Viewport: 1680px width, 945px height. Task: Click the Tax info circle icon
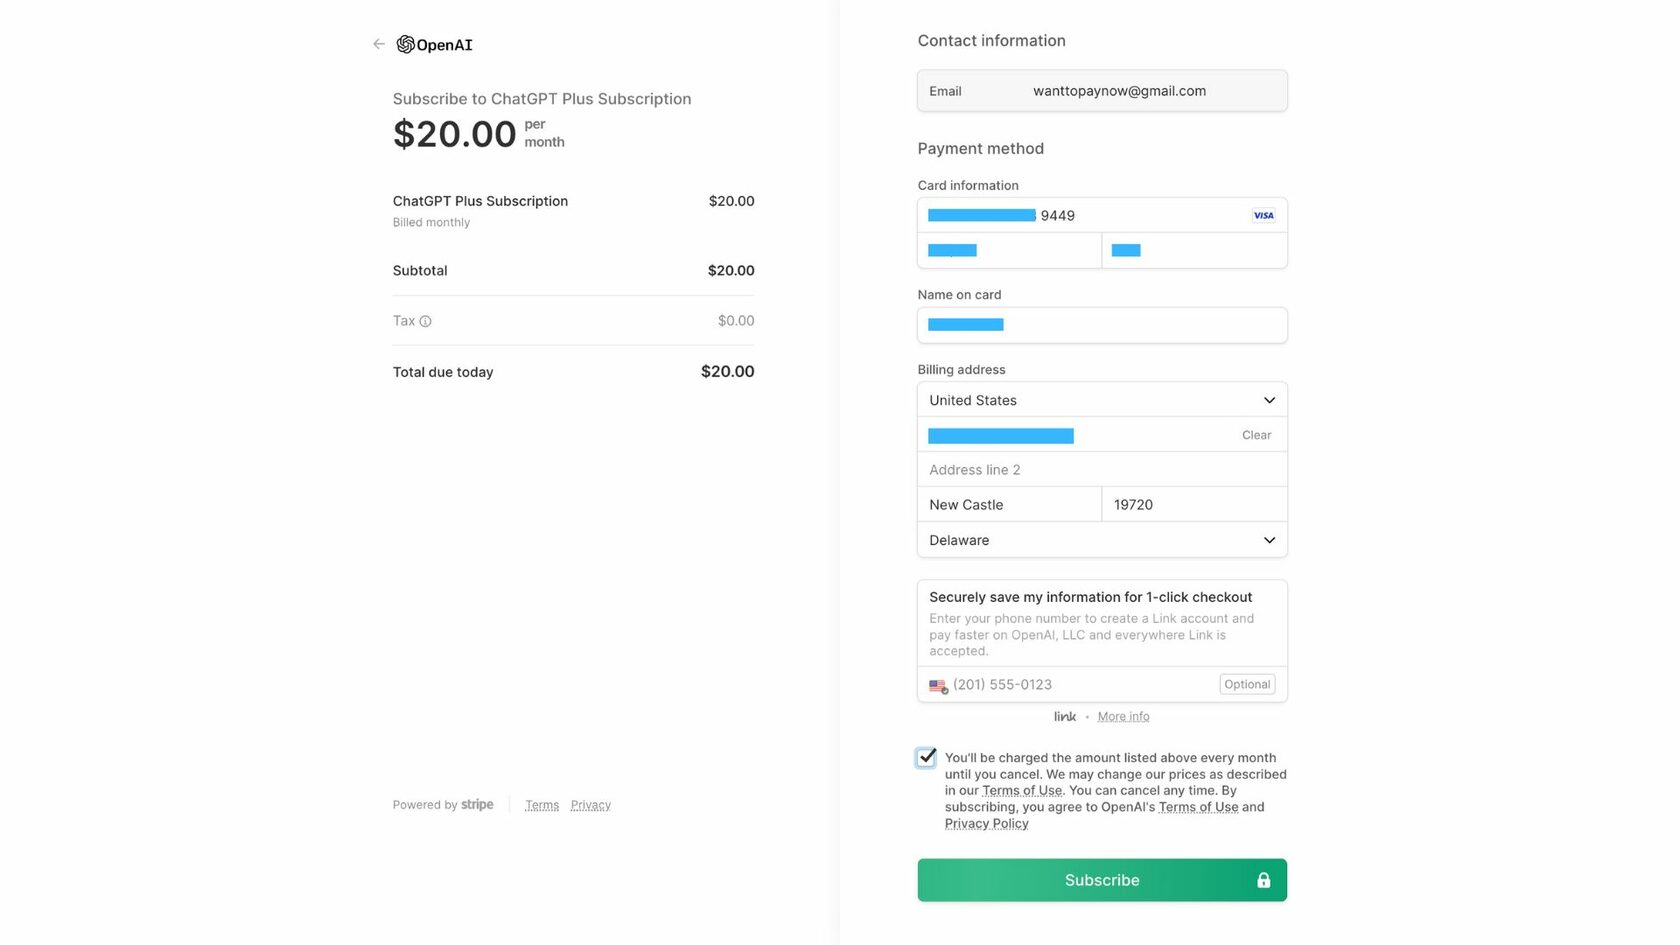click(x=425, y=321)
